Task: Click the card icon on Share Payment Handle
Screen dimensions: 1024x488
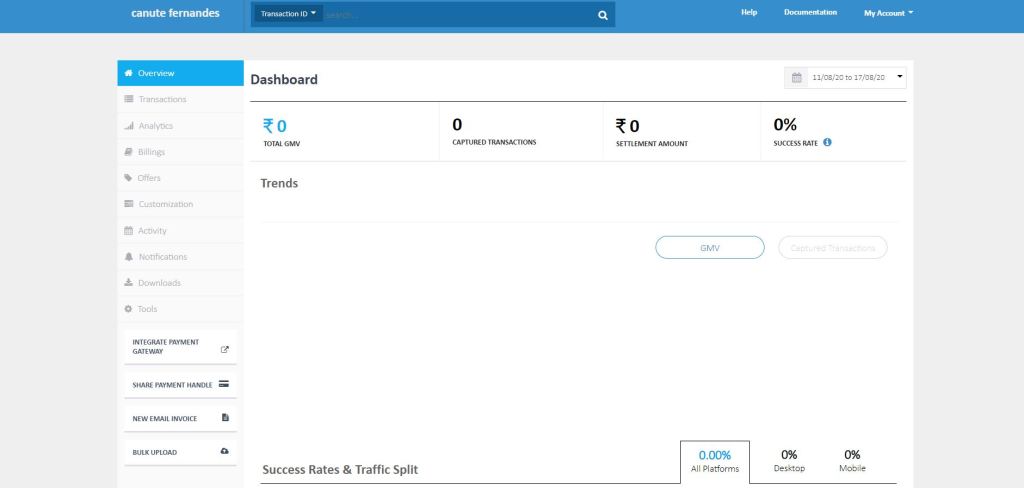Action: point(224,383)
